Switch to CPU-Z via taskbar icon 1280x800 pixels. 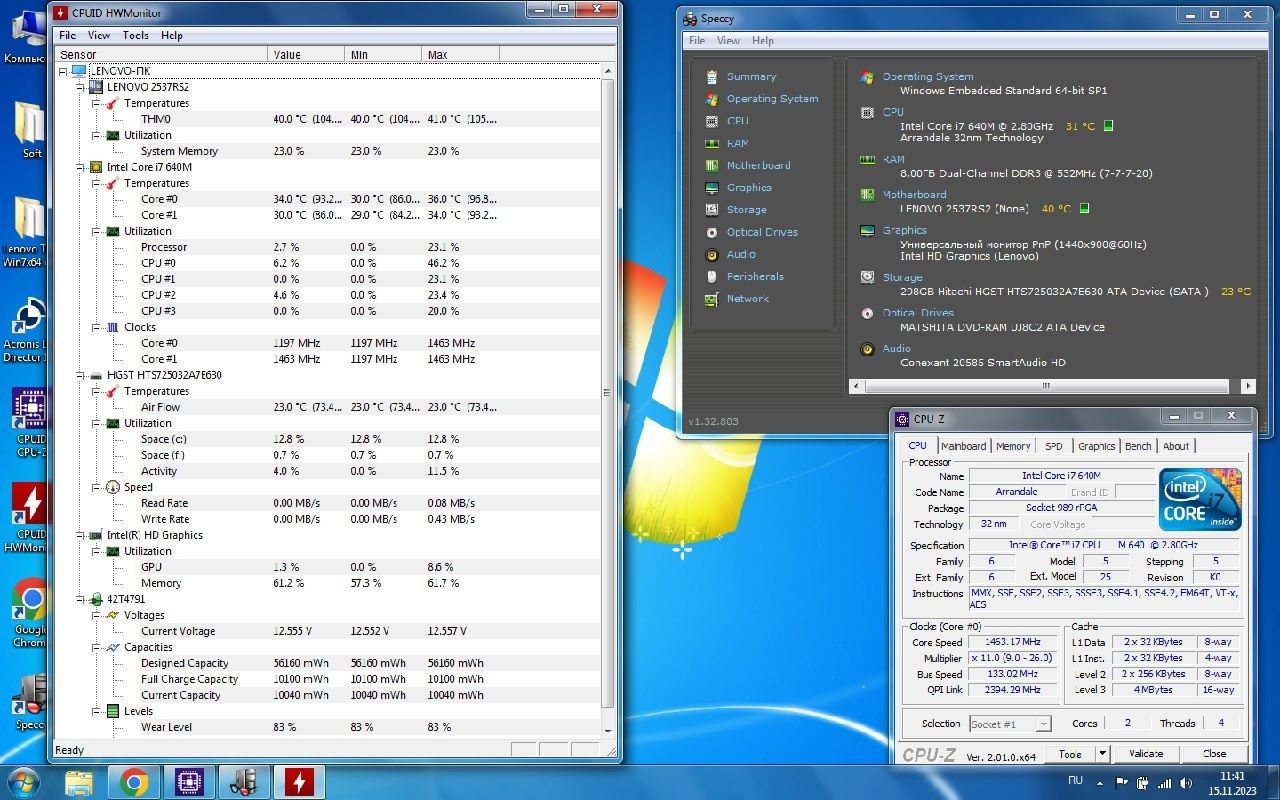click(x=188, y=782)
